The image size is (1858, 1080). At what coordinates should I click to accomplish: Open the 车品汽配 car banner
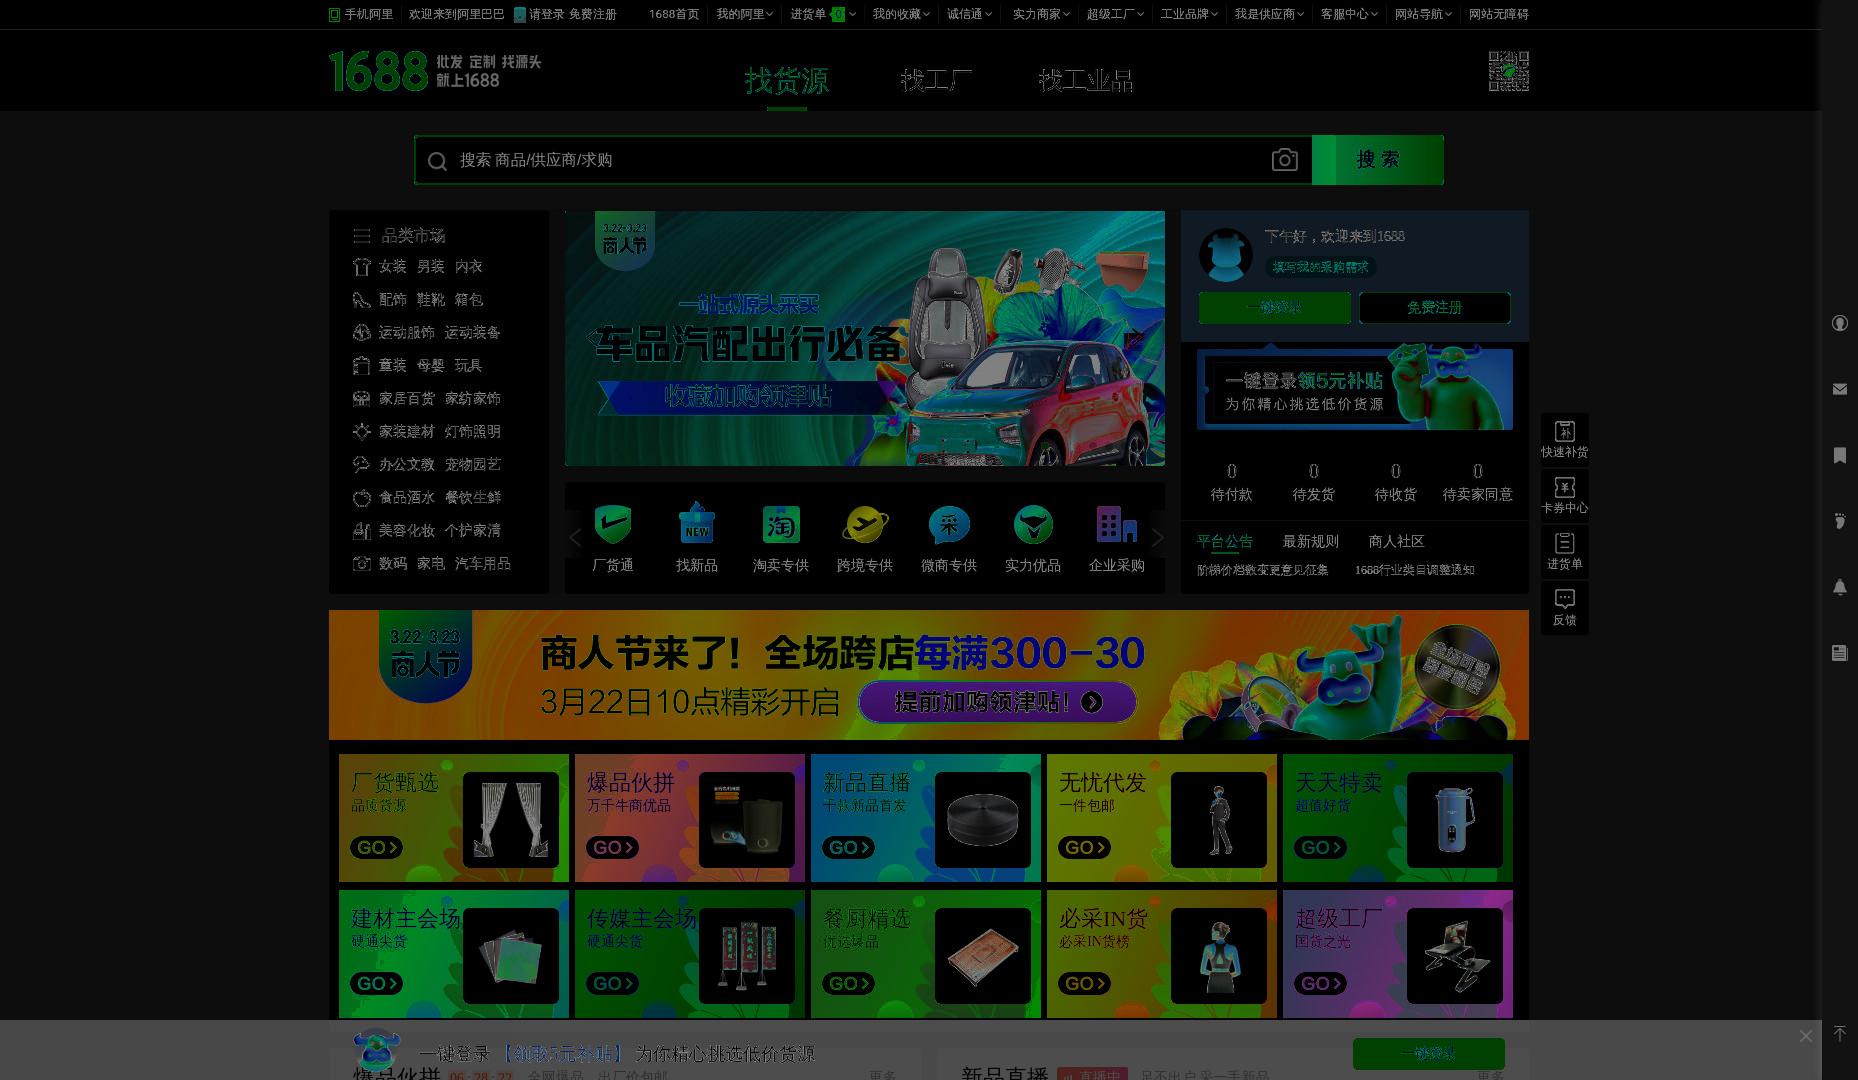865,338
